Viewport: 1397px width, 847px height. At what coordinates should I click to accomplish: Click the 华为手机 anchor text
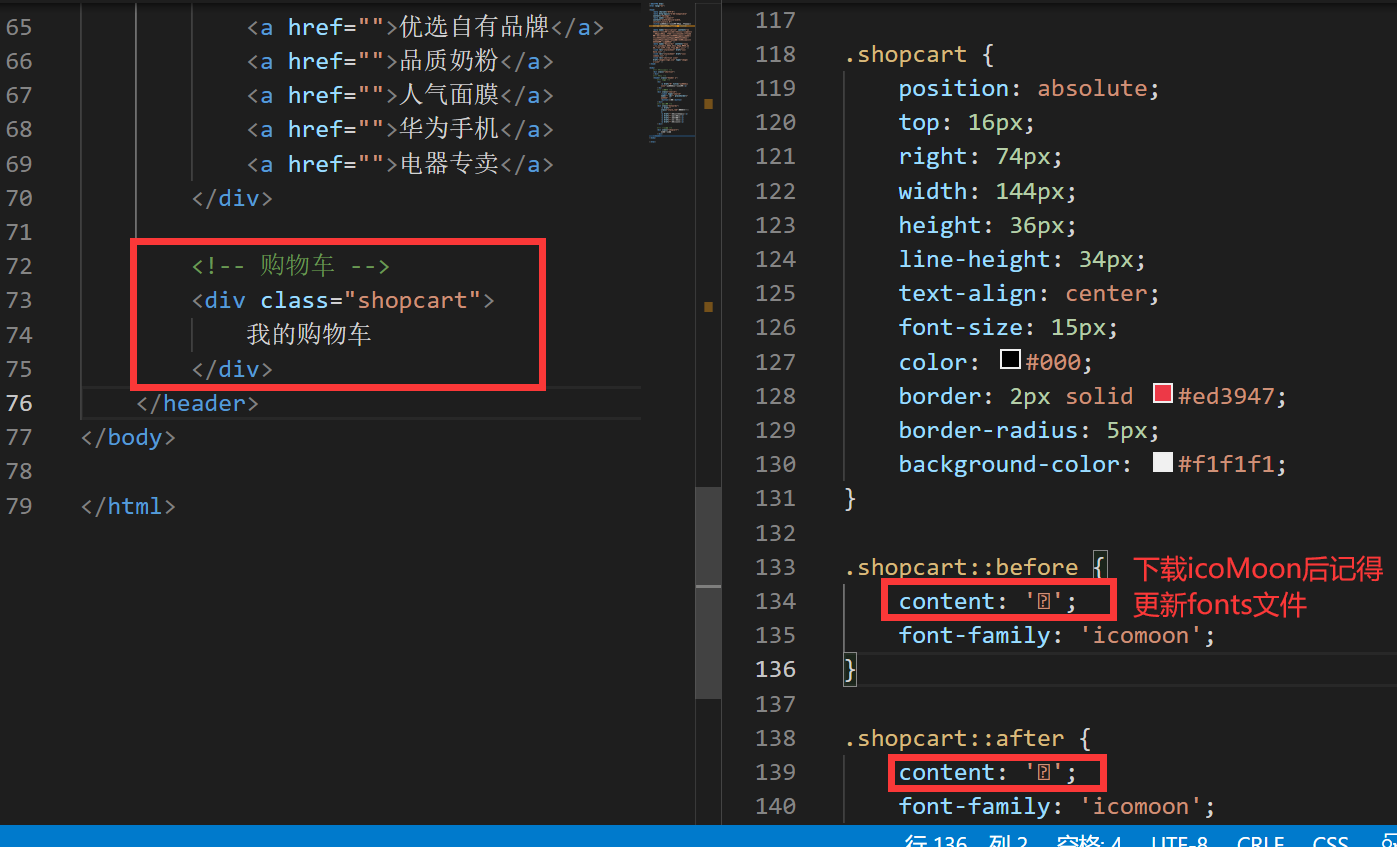click(449, 129)
